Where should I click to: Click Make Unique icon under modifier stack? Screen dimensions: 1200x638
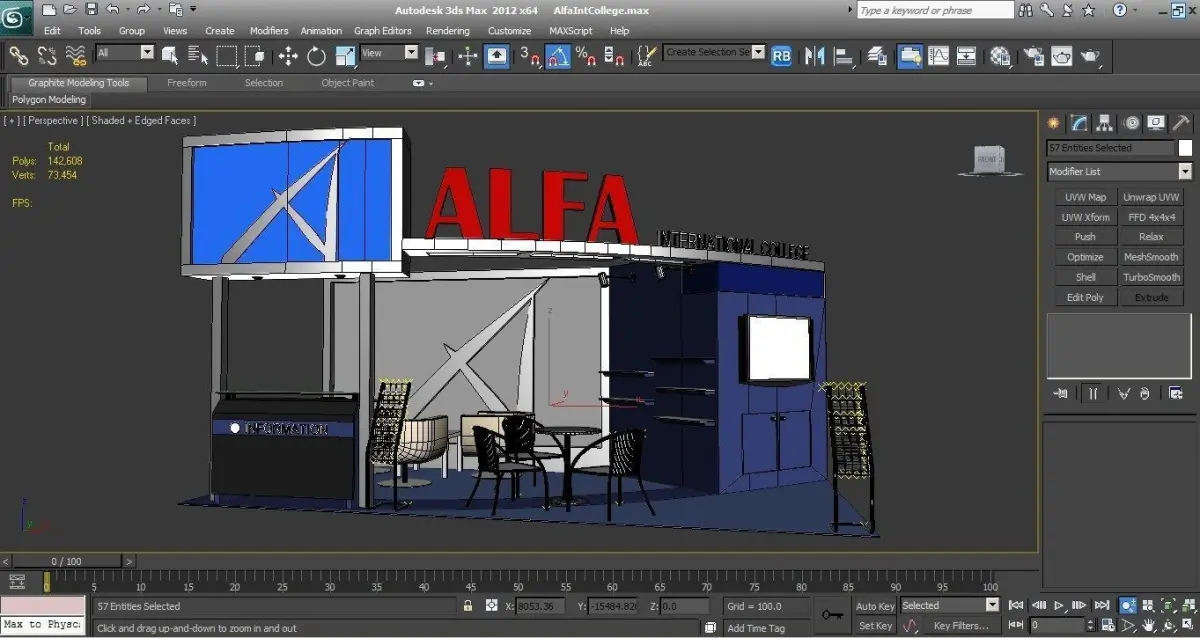coord(1124,393)
